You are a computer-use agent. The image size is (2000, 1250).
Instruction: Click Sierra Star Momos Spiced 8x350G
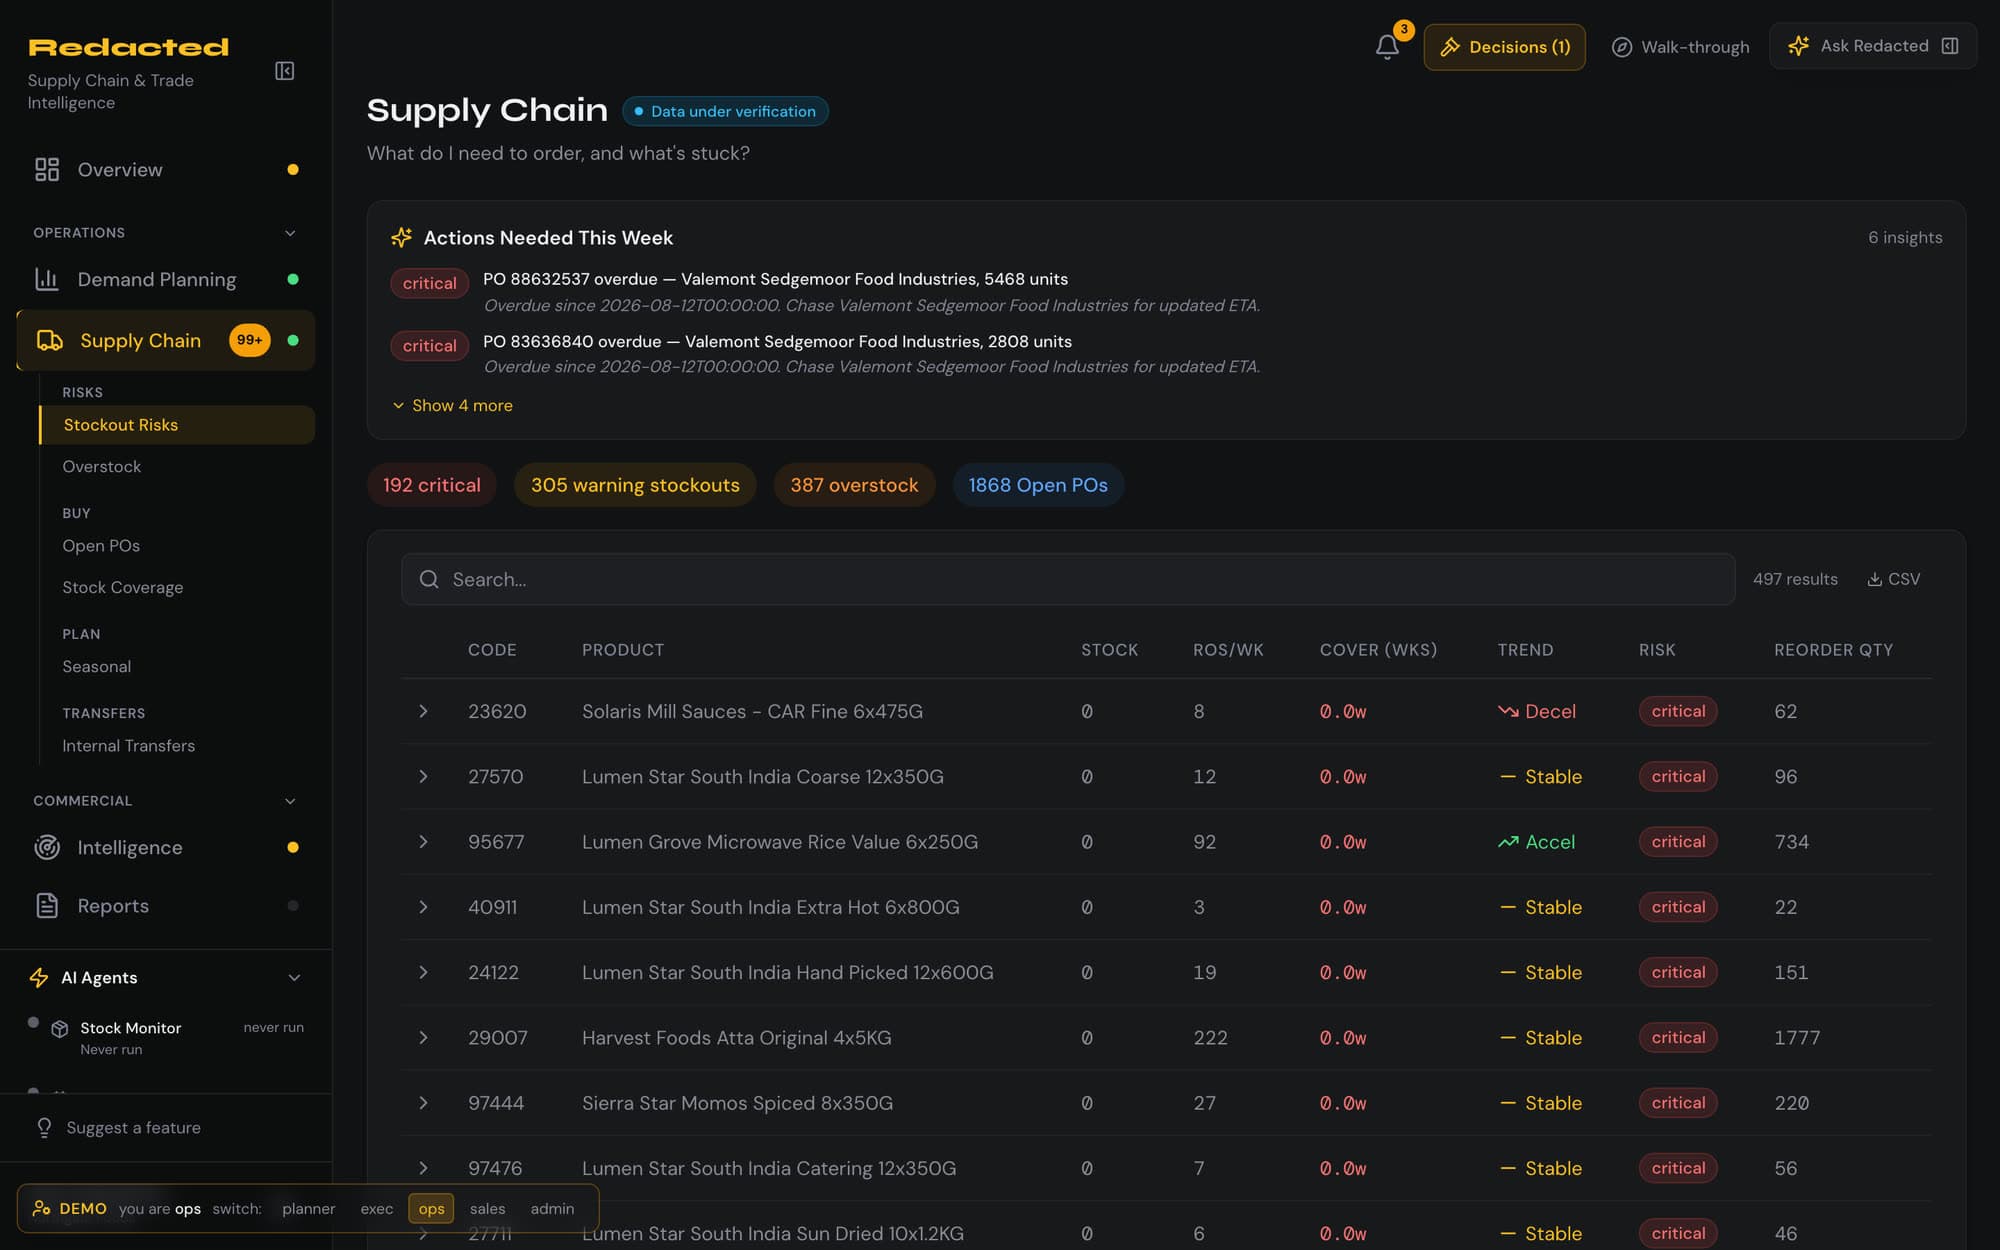coord(737,1103)
